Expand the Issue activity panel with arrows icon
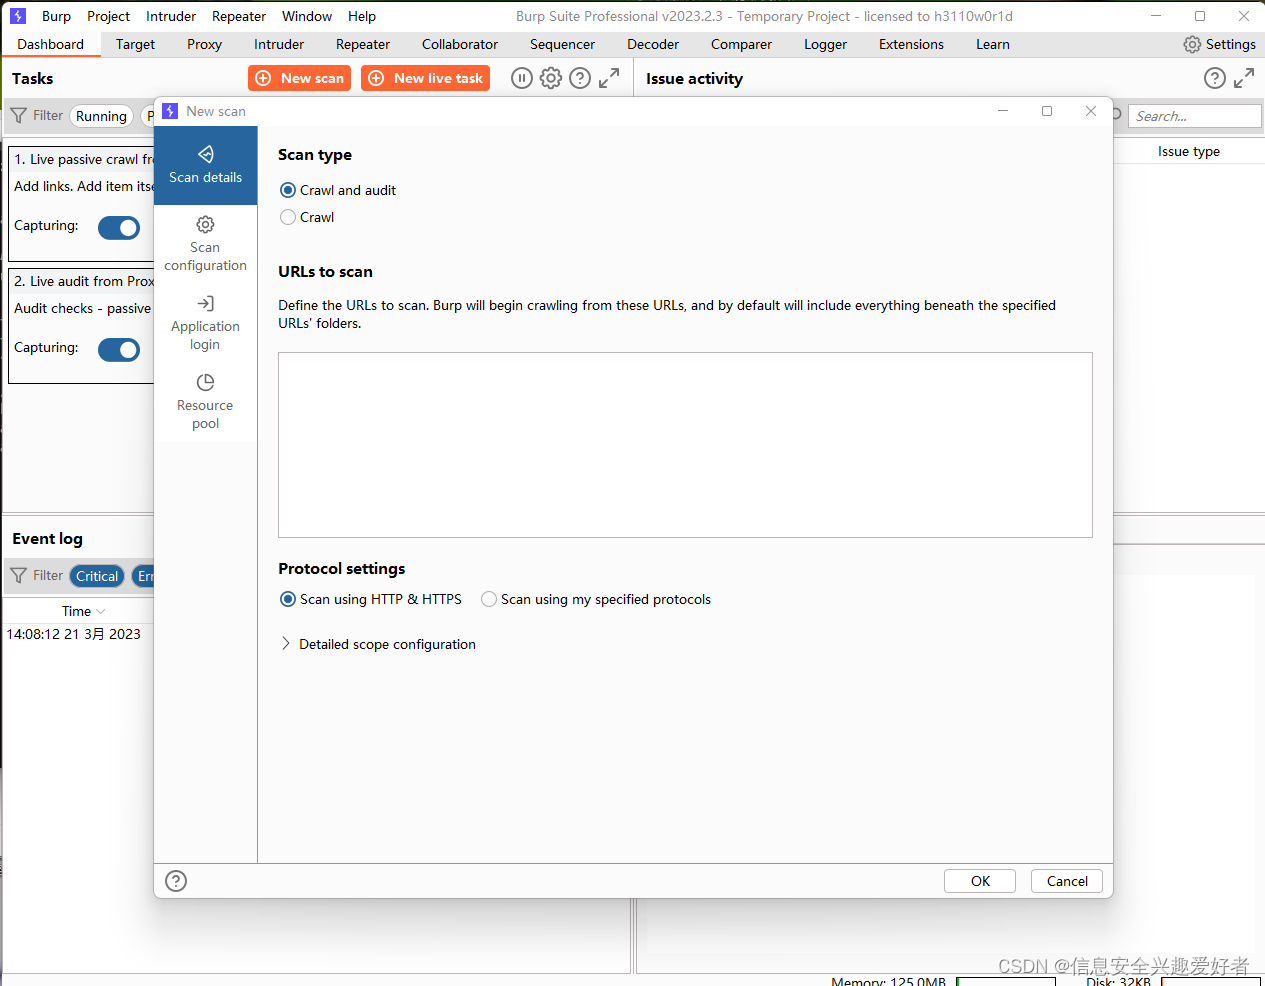The image size is (1265, 986). pos(1244,78)
